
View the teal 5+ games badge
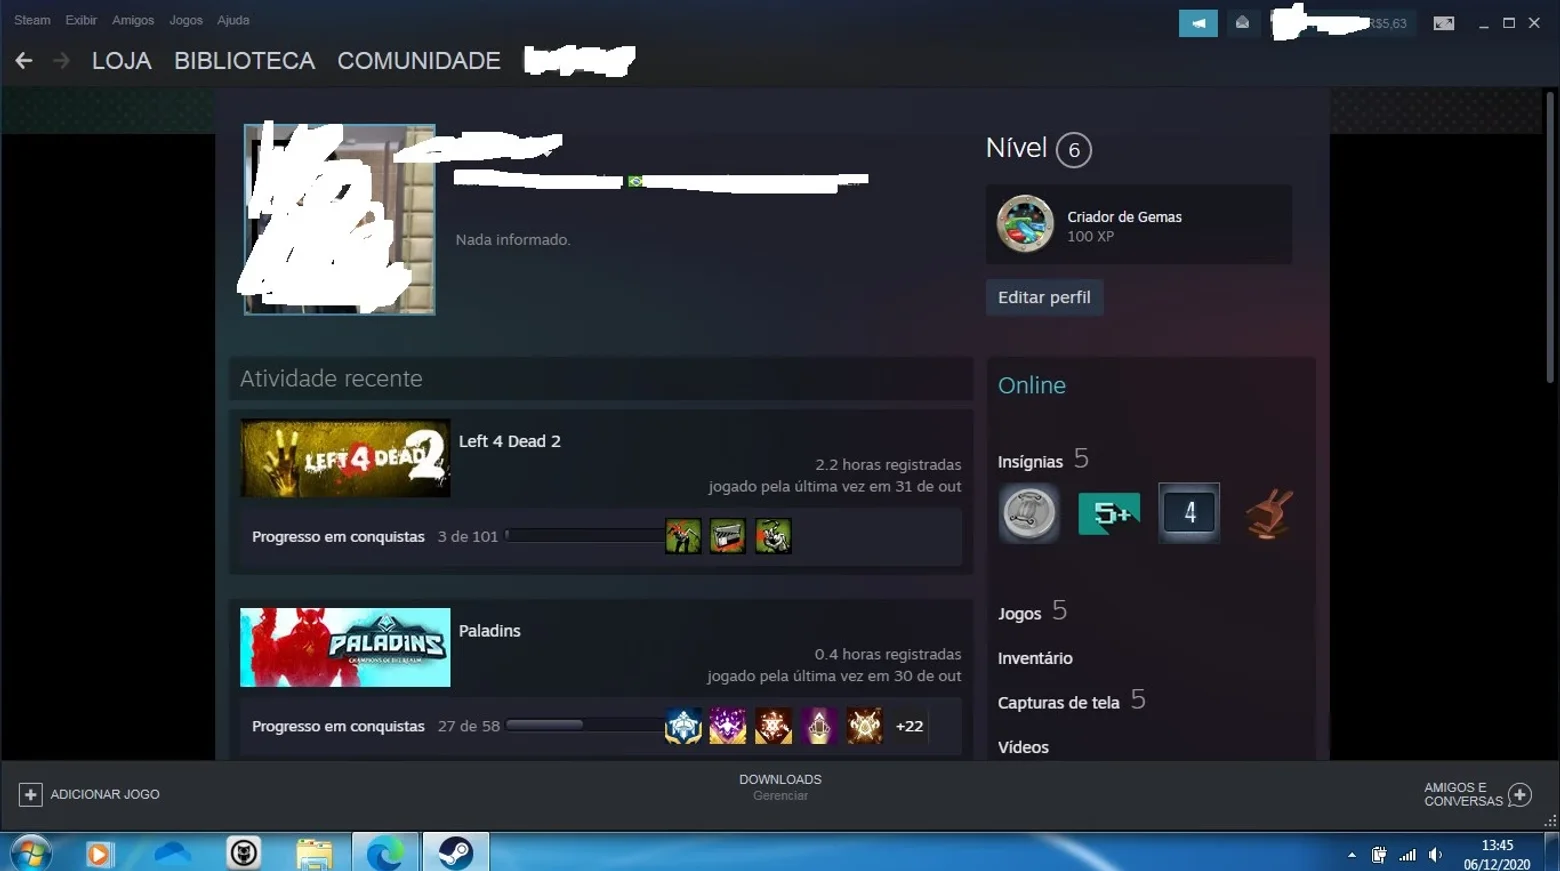tap(1109, 514)
